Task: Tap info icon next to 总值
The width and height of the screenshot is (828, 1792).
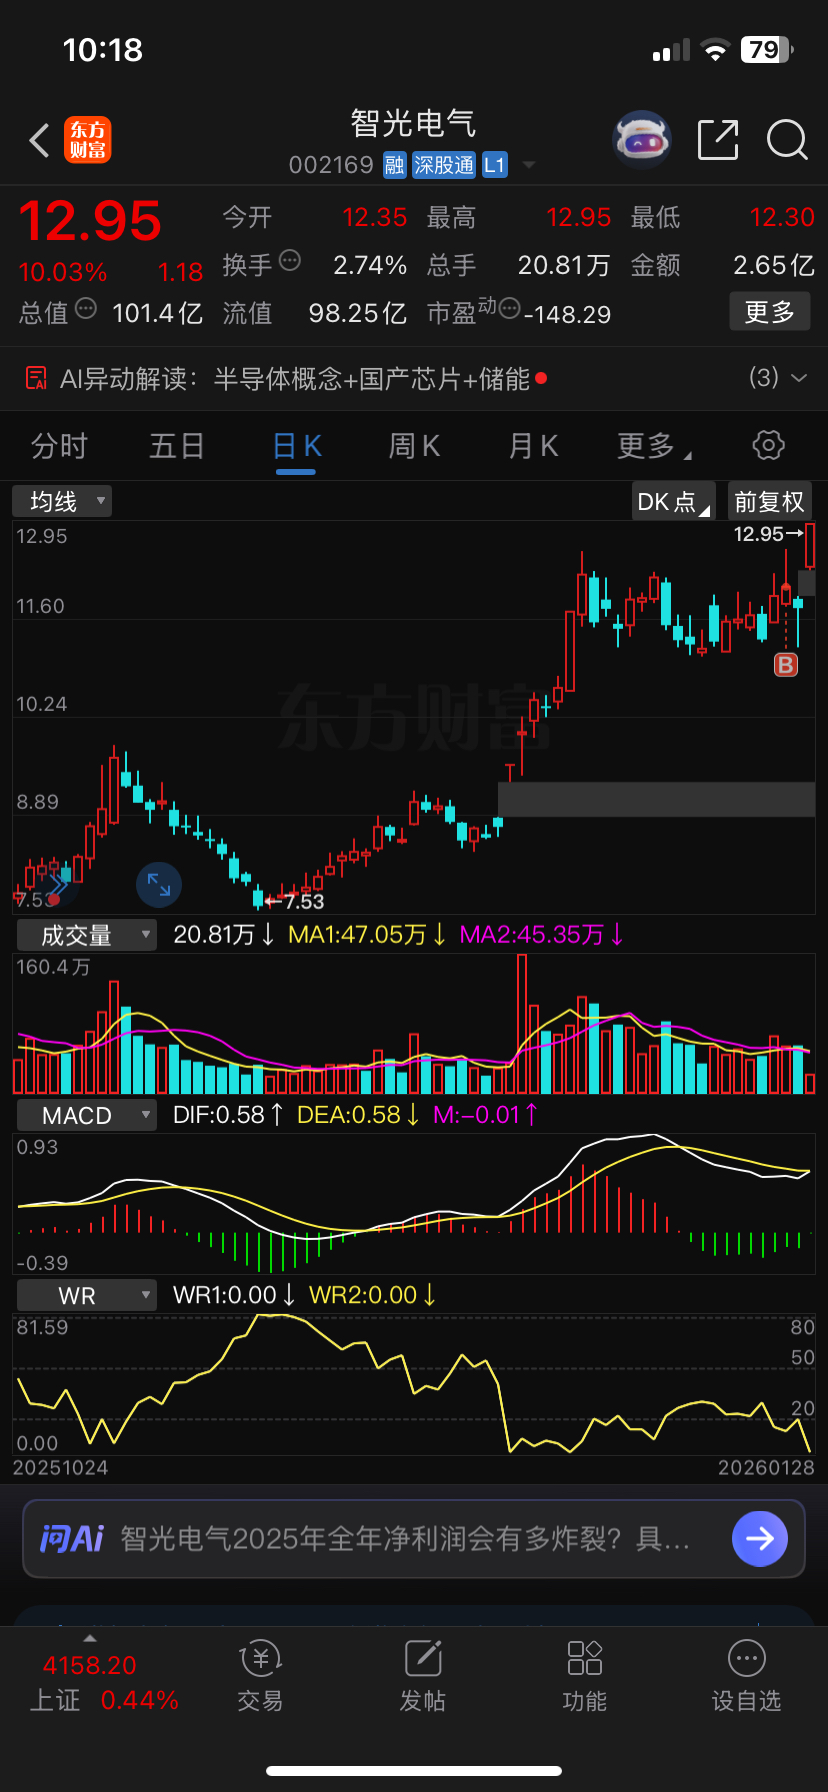Action: click(86, 309)
